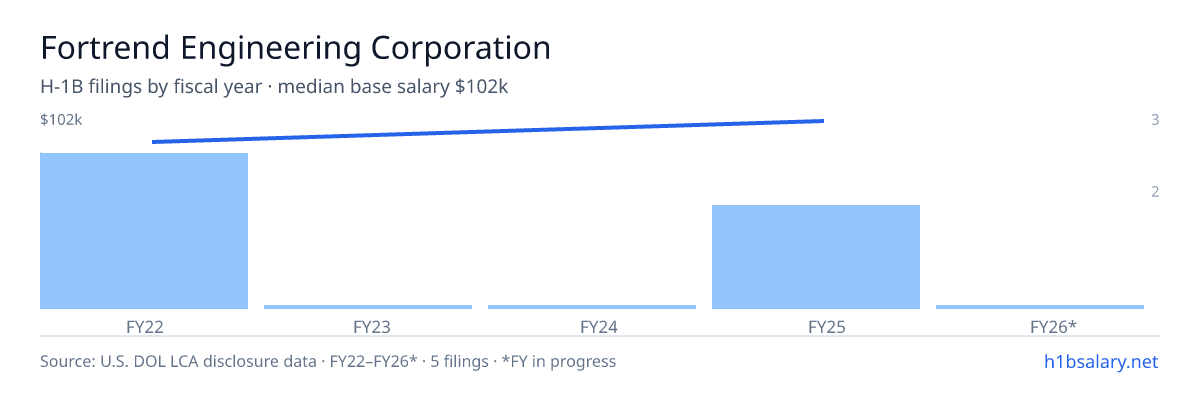
Task: Click the thin FY26* bar
Action: [1040, 307]
